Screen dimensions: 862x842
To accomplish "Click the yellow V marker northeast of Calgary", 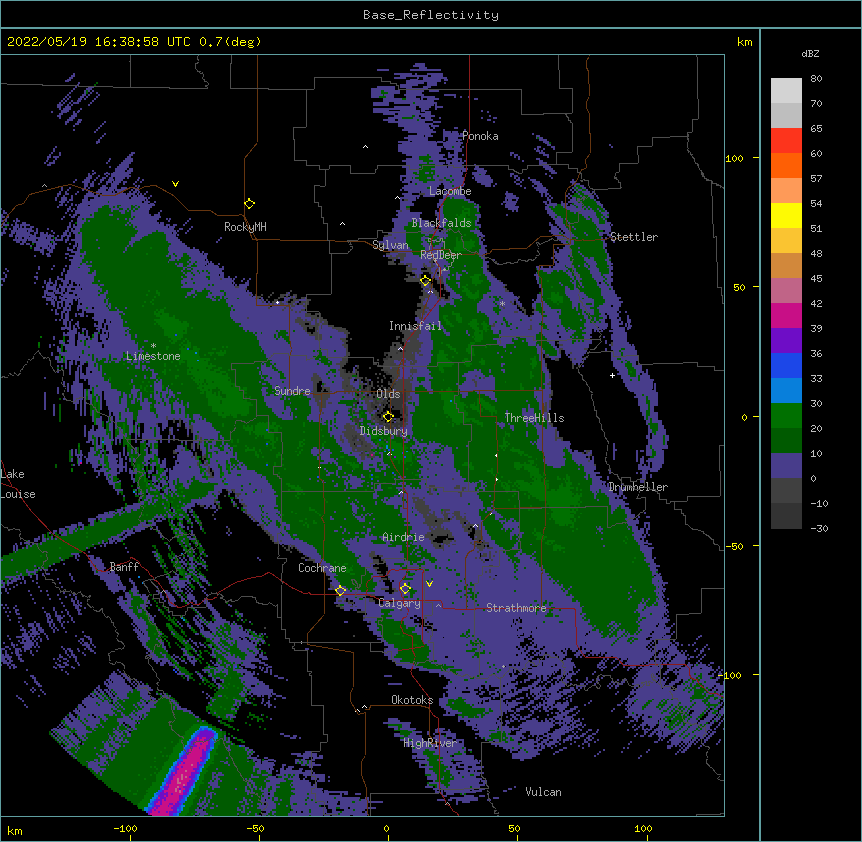I will pos(429,584).
